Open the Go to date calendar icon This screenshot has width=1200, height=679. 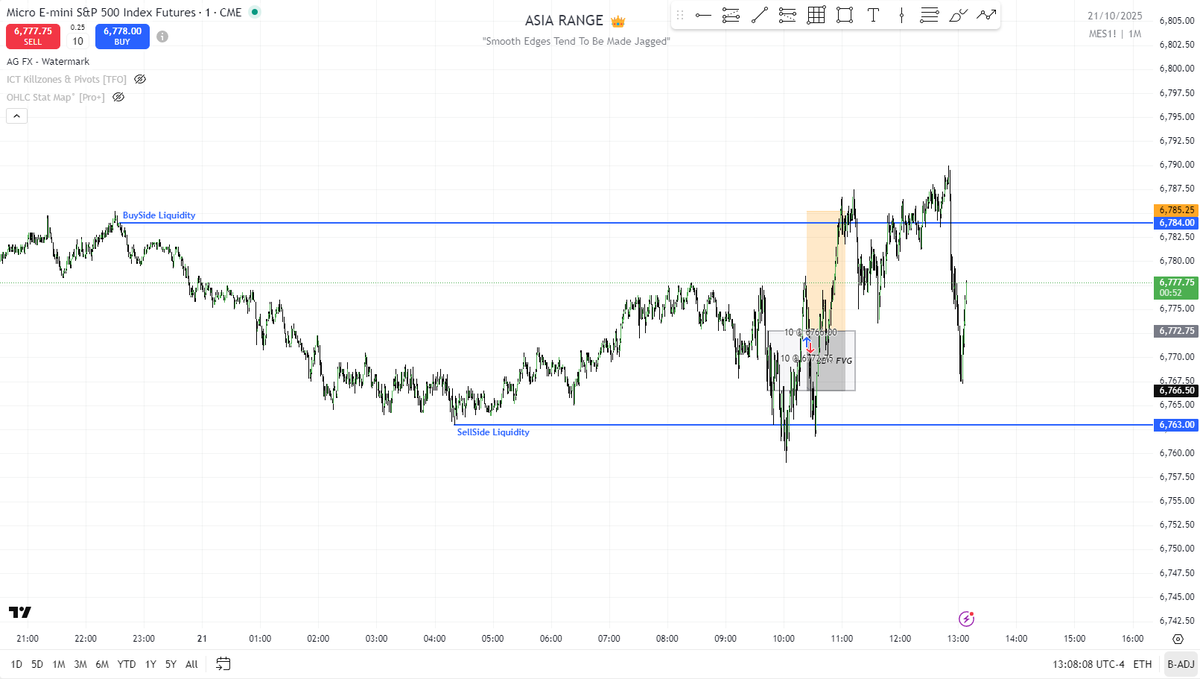point(223,663)
